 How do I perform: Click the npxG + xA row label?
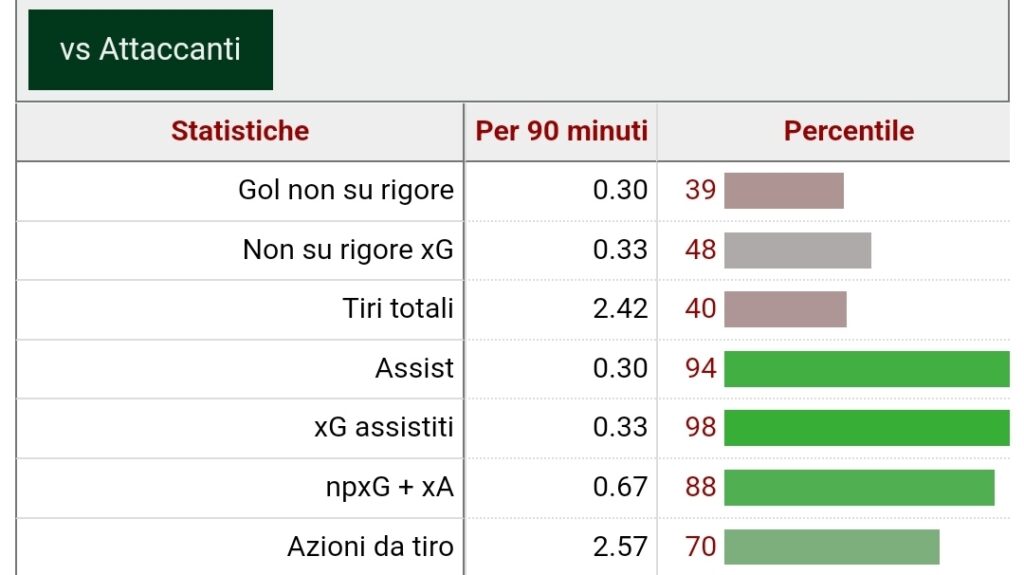pos(389,487)
